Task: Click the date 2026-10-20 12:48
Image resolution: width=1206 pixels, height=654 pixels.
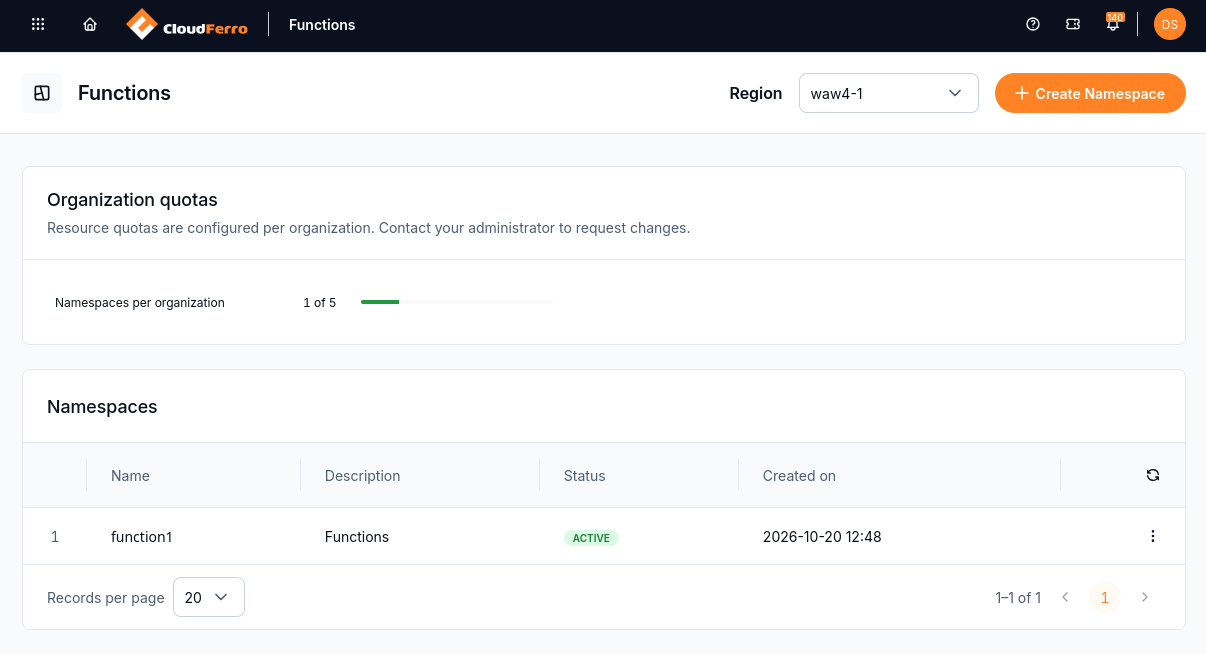Action: [822, 537]
